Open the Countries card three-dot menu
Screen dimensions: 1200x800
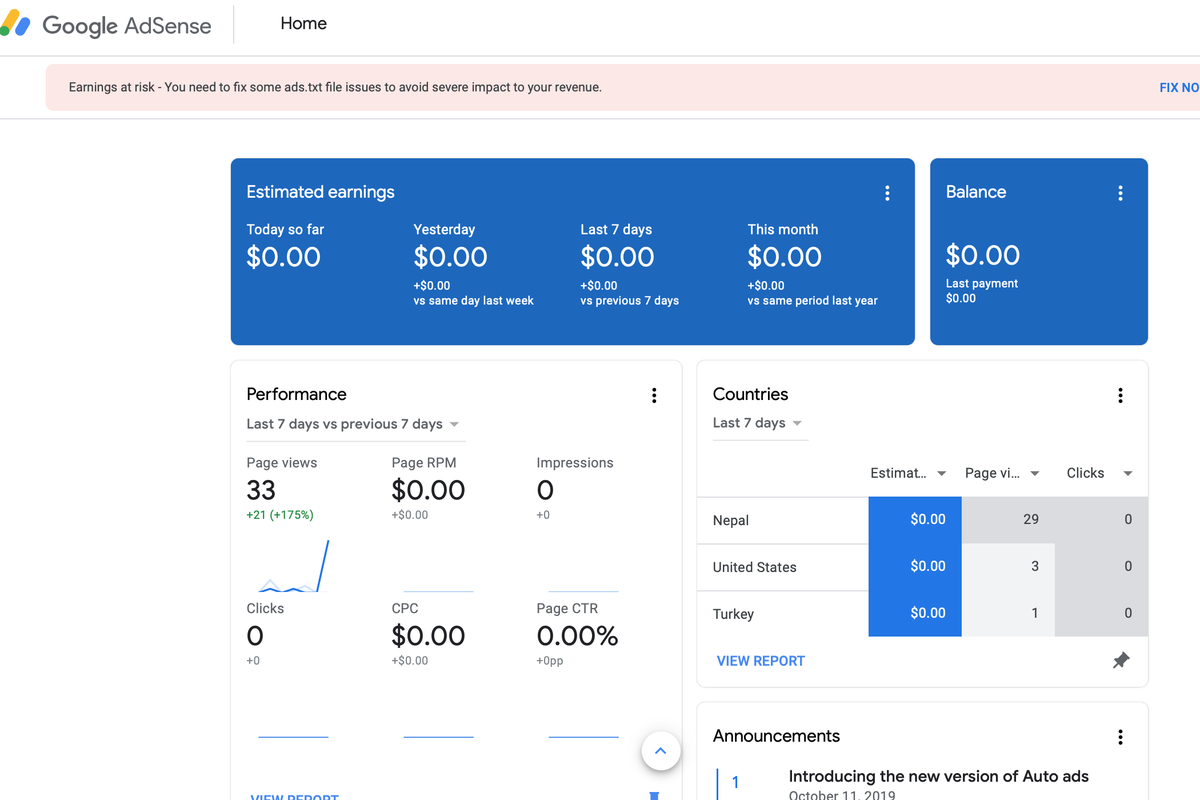click(1120, 395)
